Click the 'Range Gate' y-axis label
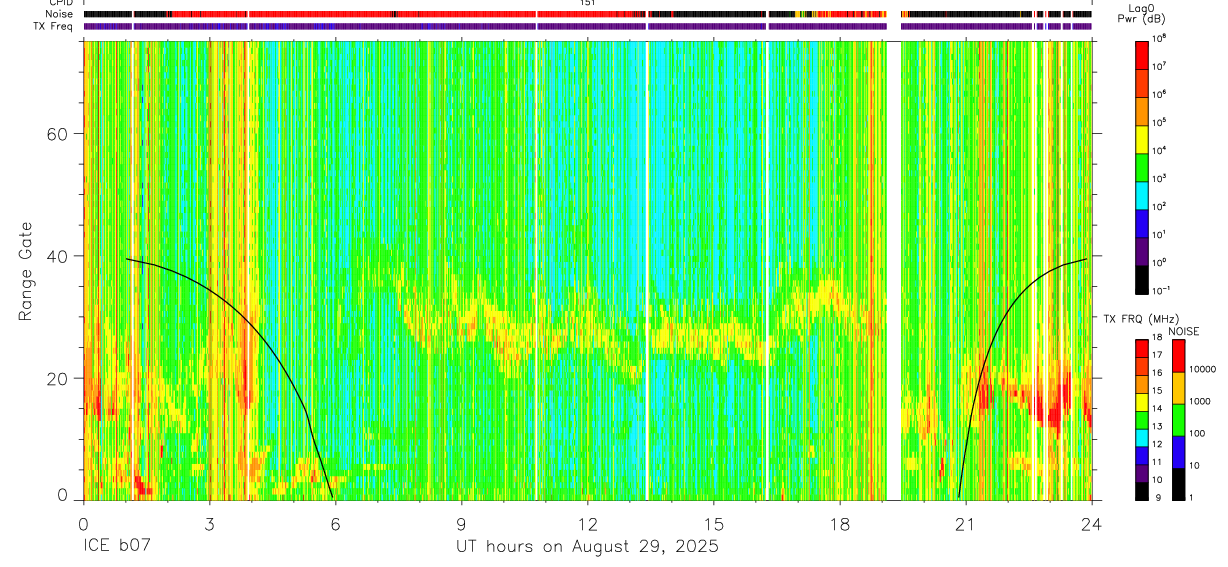This screenshot has height=567, width=1228. [x=25, y=271]
